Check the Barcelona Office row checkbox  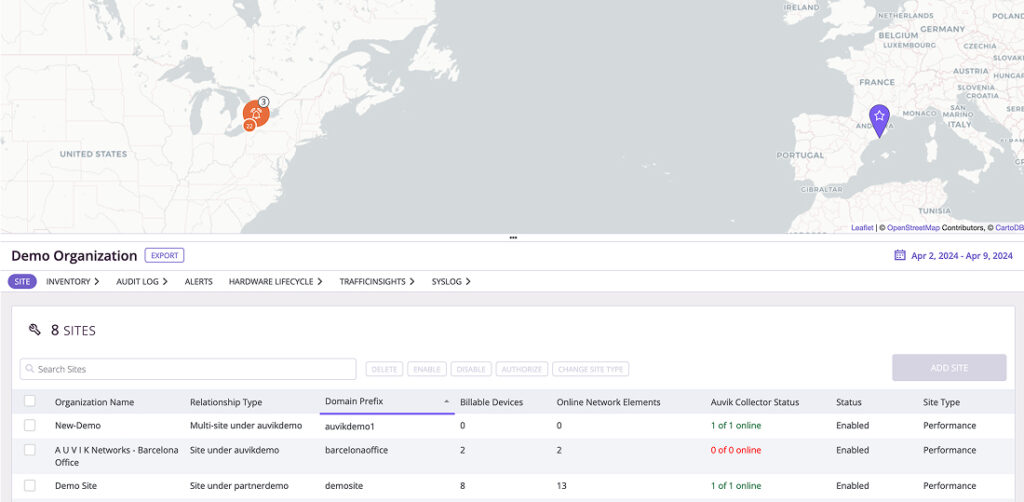[x=30, y=450]
